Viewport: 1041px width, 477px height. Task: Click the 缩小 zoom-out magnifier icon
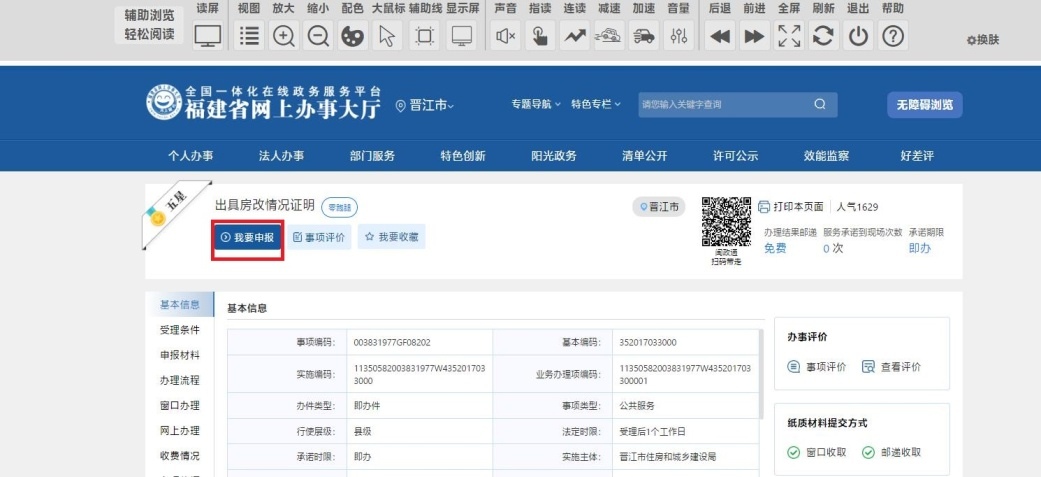(x=318, y=35)
